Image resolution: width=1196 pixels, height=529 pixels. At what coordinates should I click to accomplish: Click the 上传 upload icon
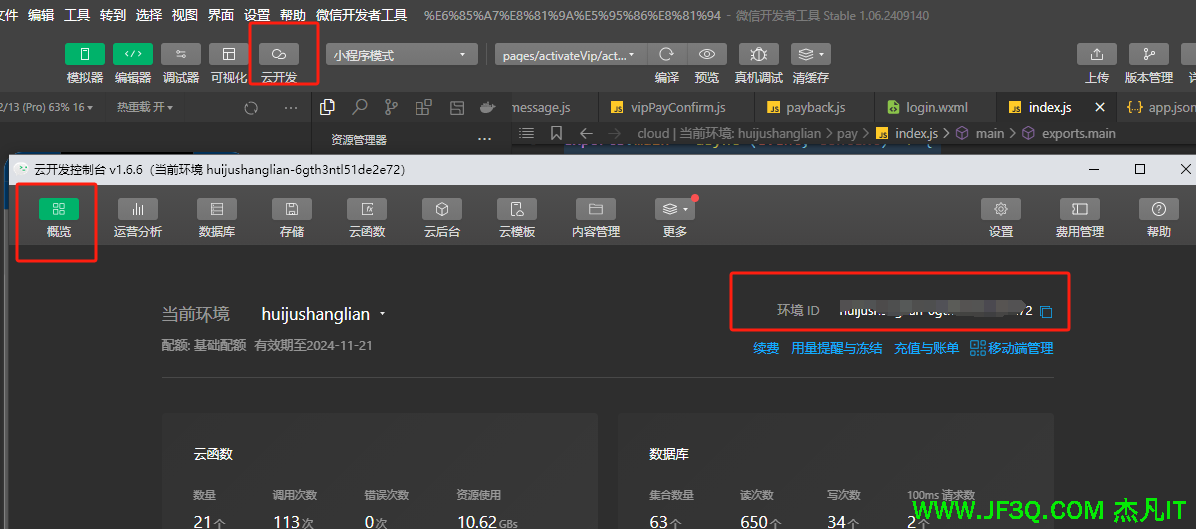1097,54
